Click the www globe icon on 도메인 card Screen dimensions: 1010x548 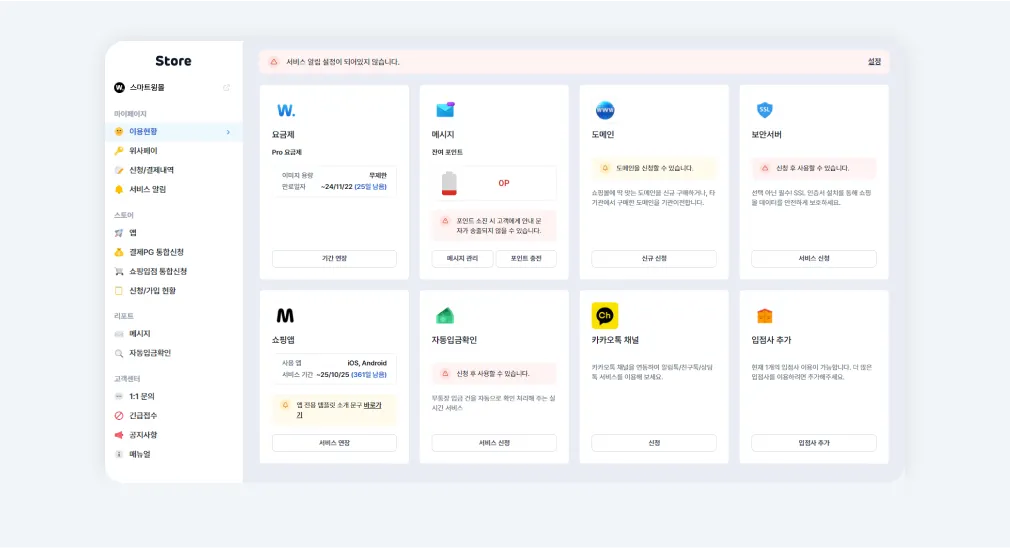[605, 110]
